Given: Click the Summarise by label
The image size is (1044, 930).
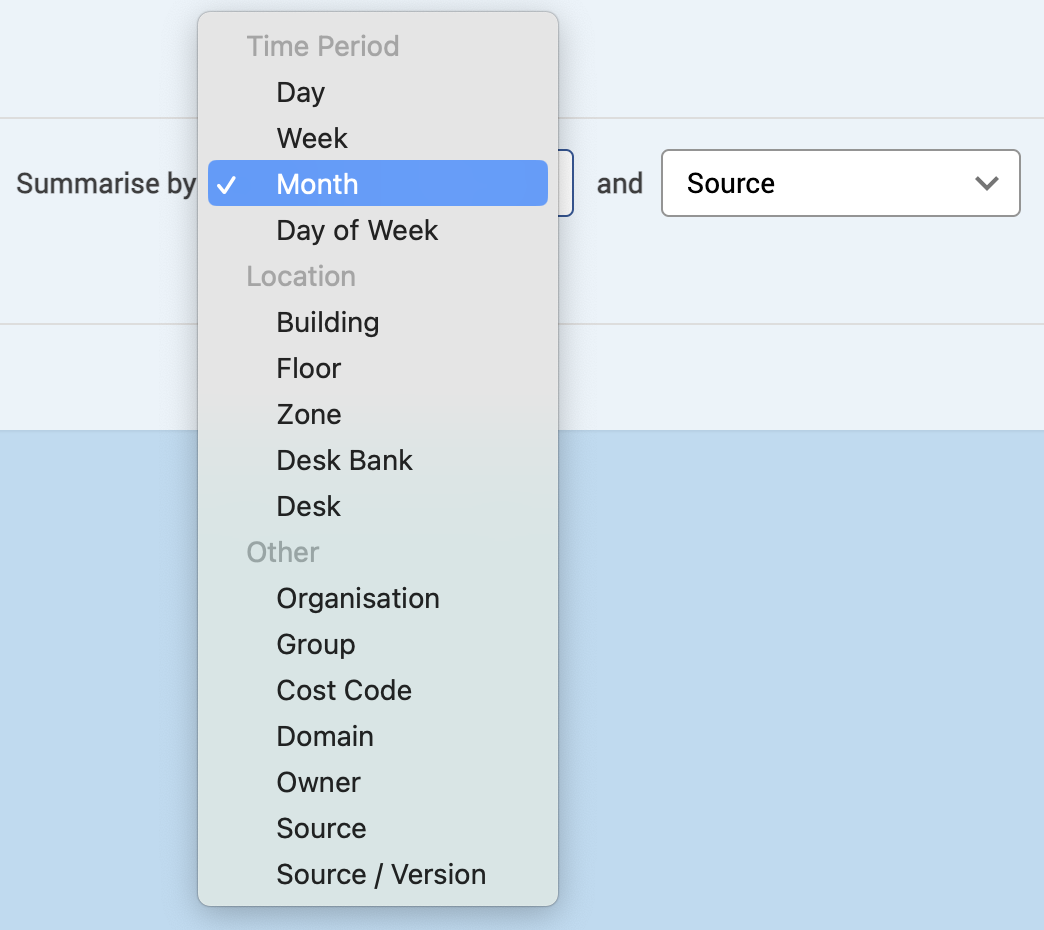Looking at the screenshot, I should pos(105,183).
